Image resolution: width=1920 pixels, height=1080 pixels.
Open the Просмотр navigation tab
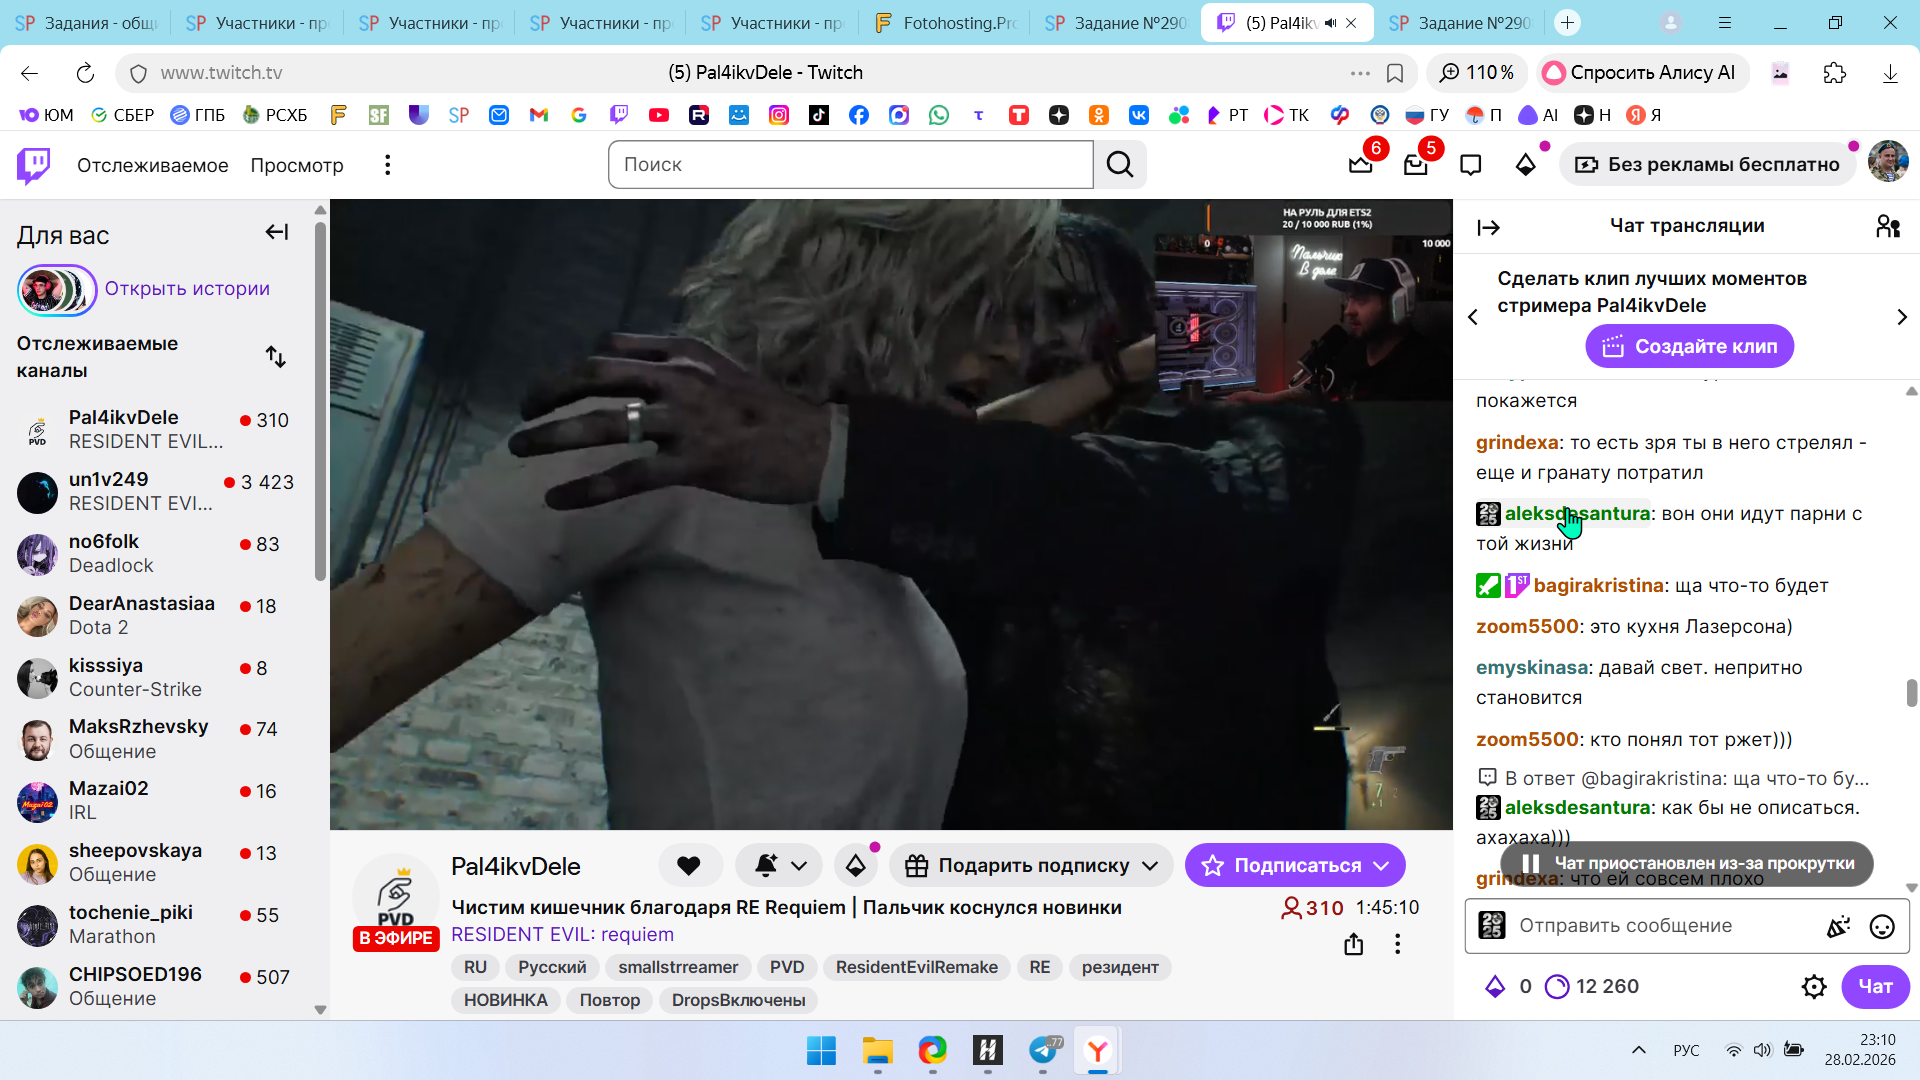pos(297,165)
